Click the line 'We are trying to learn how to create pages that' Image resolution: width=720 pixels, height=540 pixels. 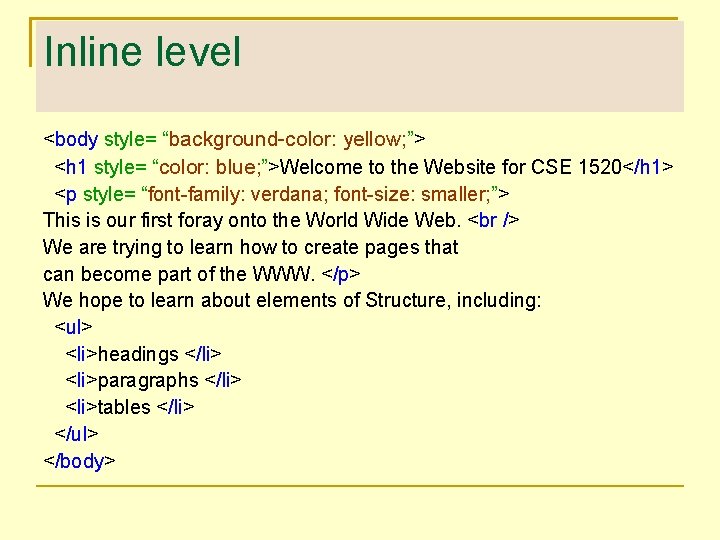click(251, 248)
